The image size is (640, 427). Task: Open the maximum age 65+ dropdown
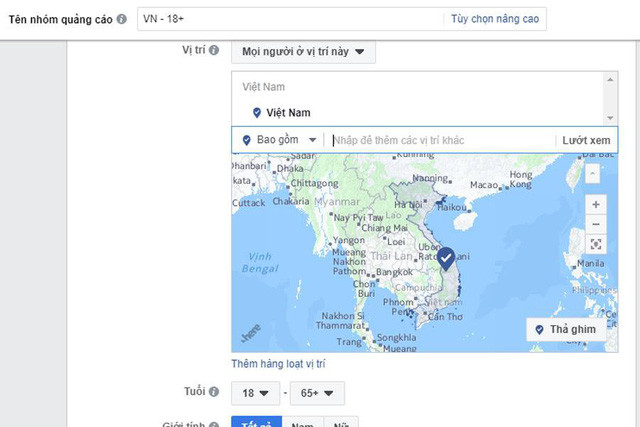coord(317,392)
